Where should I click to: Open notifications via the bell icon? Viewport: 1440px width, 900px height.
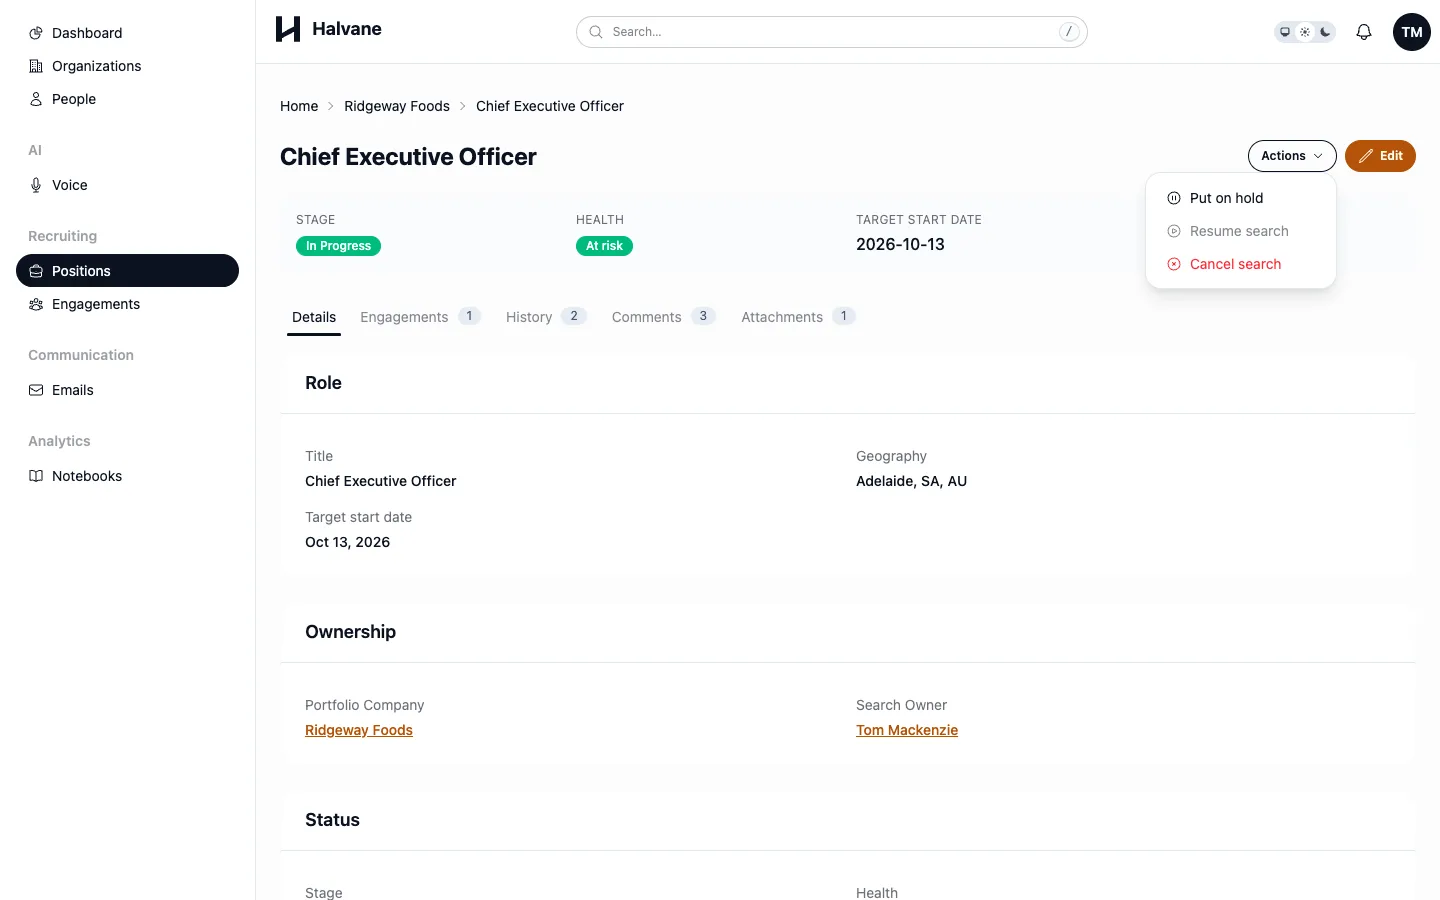(1364, 32)
